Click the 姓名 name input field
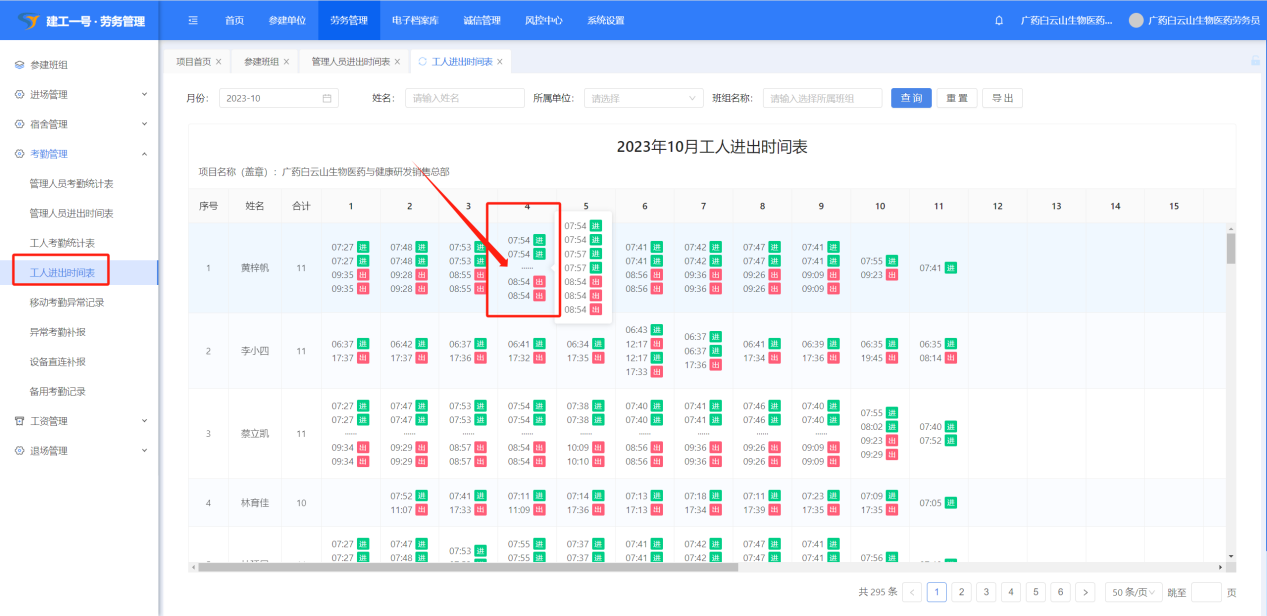The height and width of the screenshot is (616, 1267). click(x=464, y=98)
